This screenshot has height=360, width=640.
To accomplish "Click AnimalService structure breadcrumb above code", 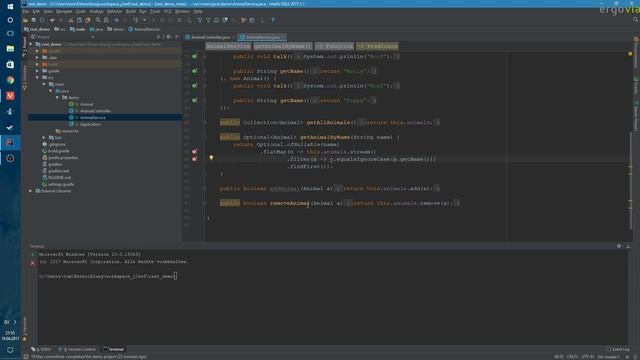I will [228, 46].
